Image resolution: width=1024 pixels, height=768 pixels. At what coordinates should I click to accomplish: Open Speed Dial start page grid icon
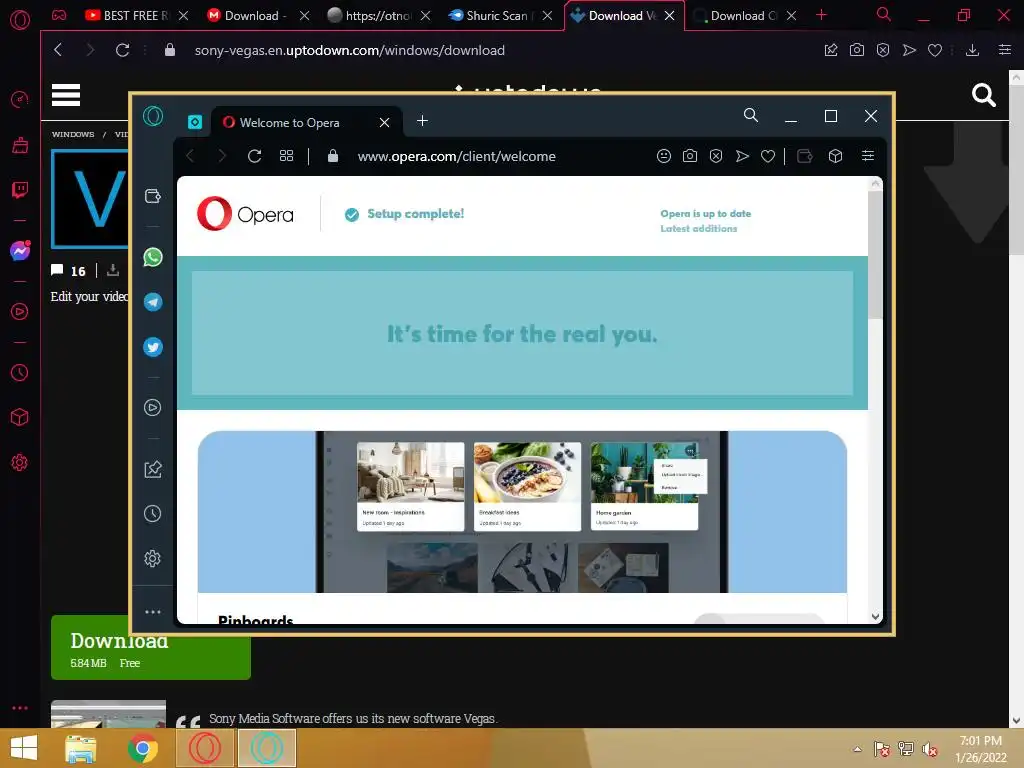pos(286,156)
